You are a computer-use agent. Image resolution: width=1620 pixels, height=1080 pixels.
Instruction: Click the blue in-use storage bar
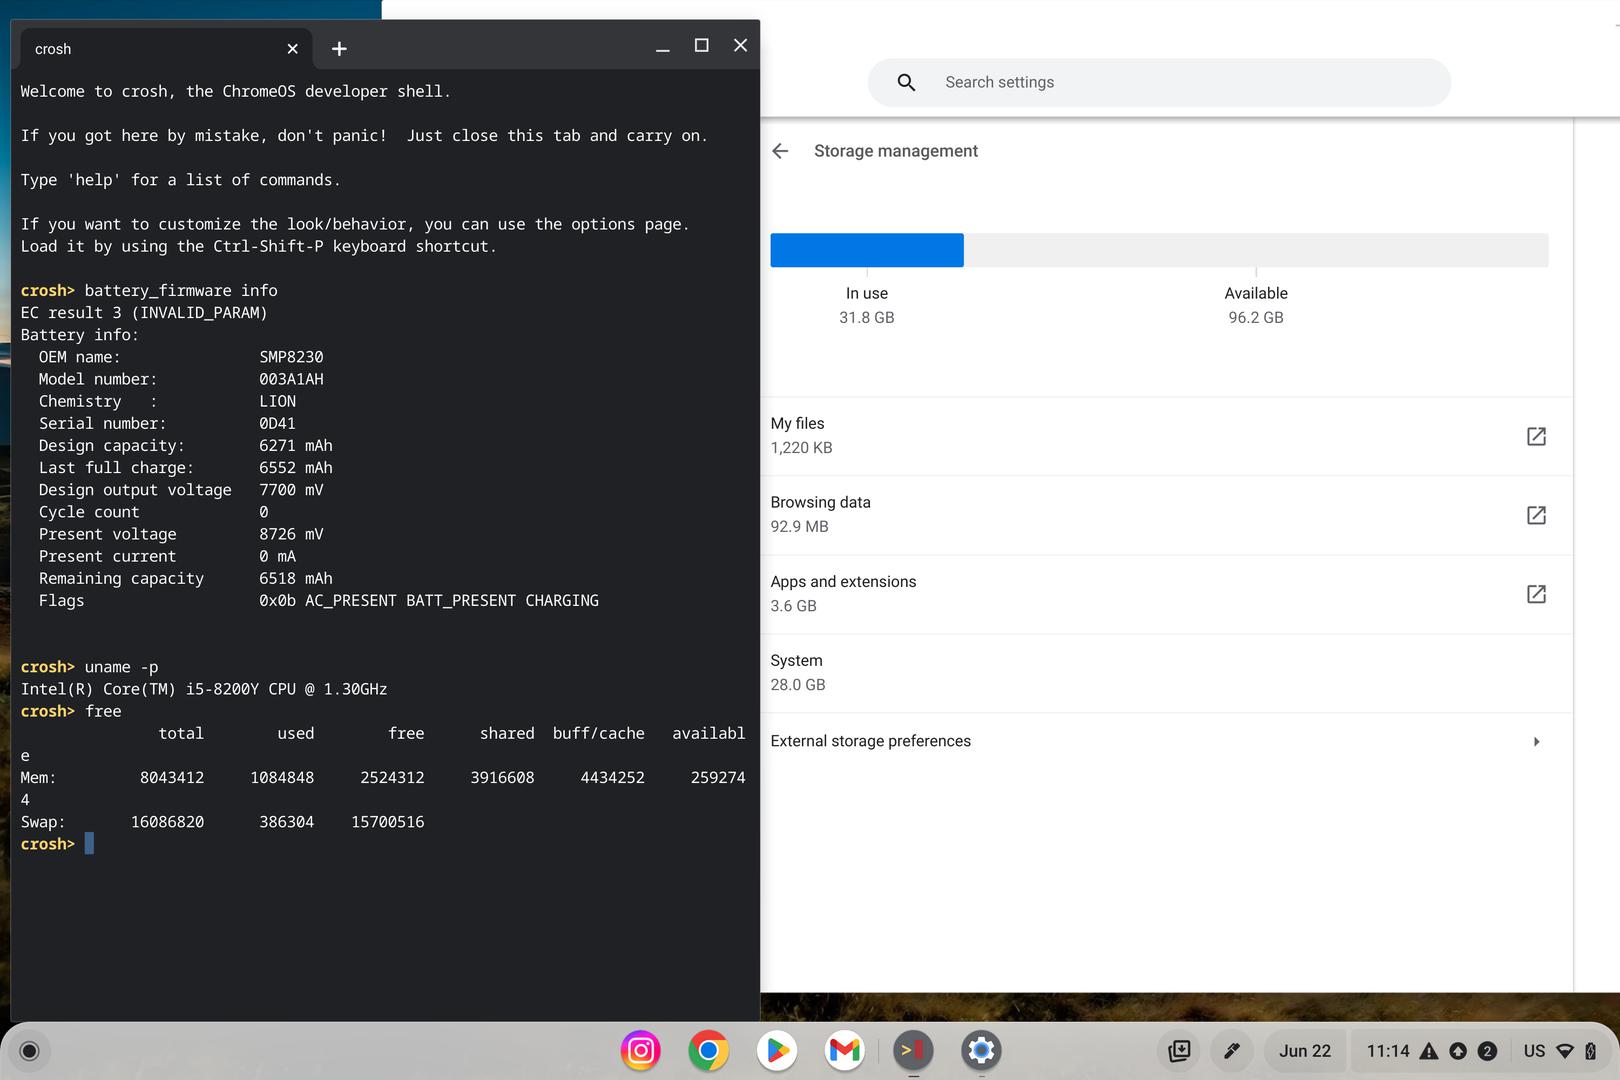(867, 250)
